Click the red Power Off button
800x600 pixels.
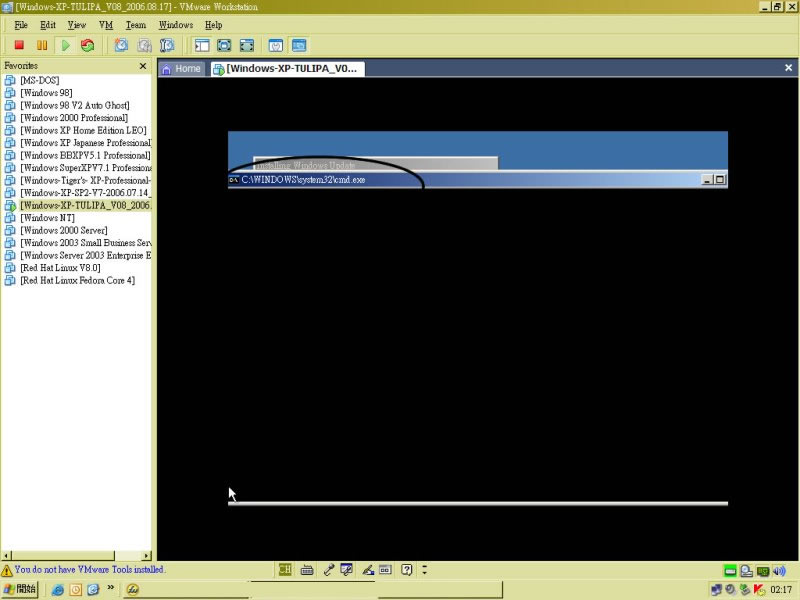click(x=19, y=45)
